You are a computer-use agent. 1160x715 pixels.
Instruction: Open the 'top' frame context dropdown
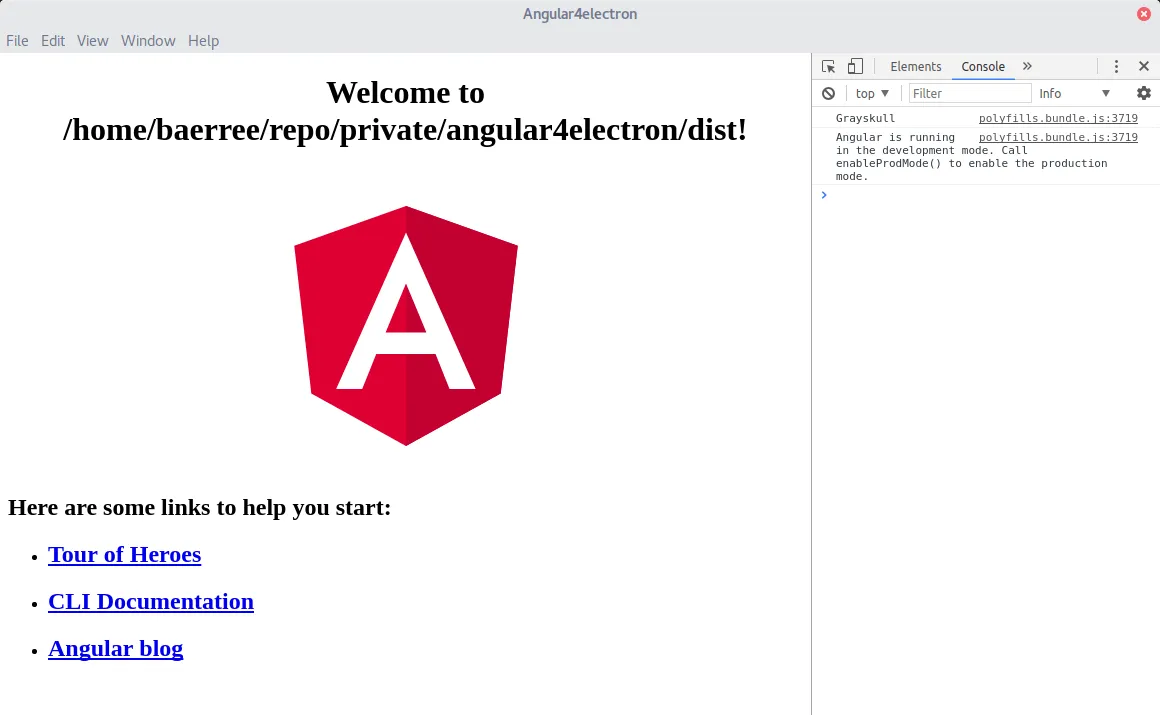coord(871,93)
